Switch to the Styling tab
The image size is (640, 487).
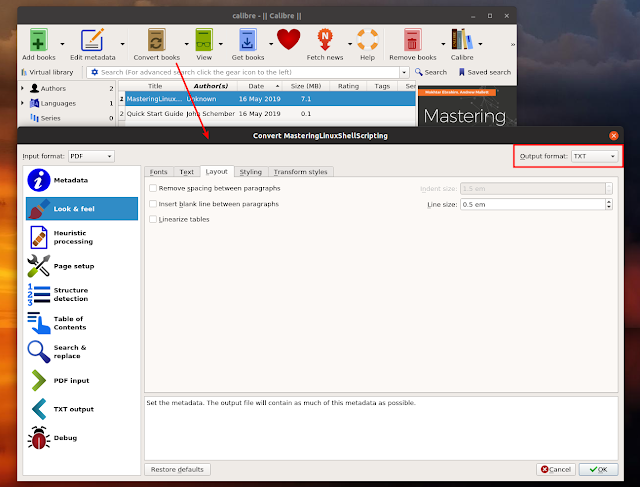251,172
